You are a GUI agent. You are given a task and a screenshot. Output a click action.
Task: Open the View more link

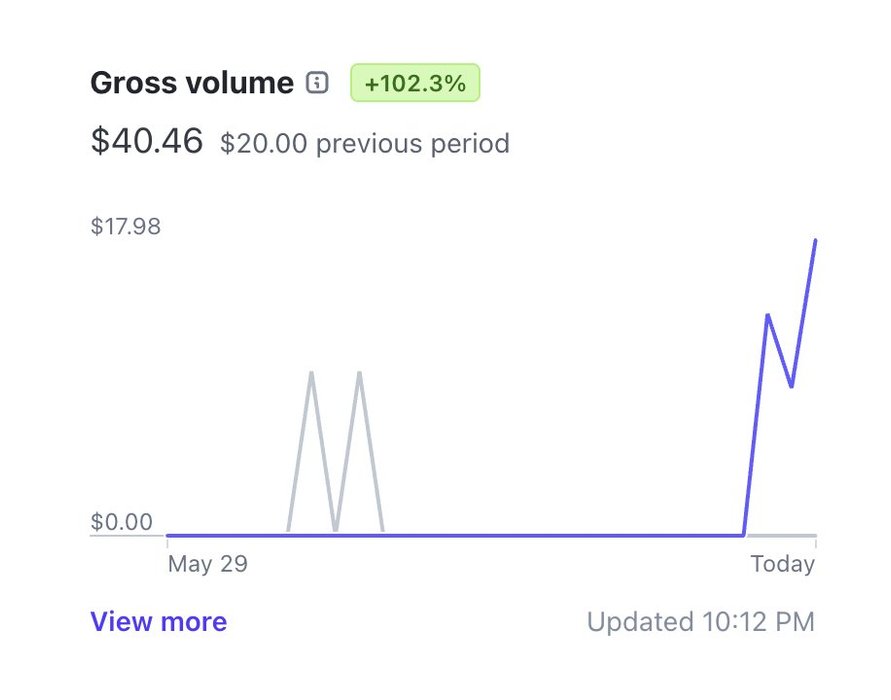158,622
